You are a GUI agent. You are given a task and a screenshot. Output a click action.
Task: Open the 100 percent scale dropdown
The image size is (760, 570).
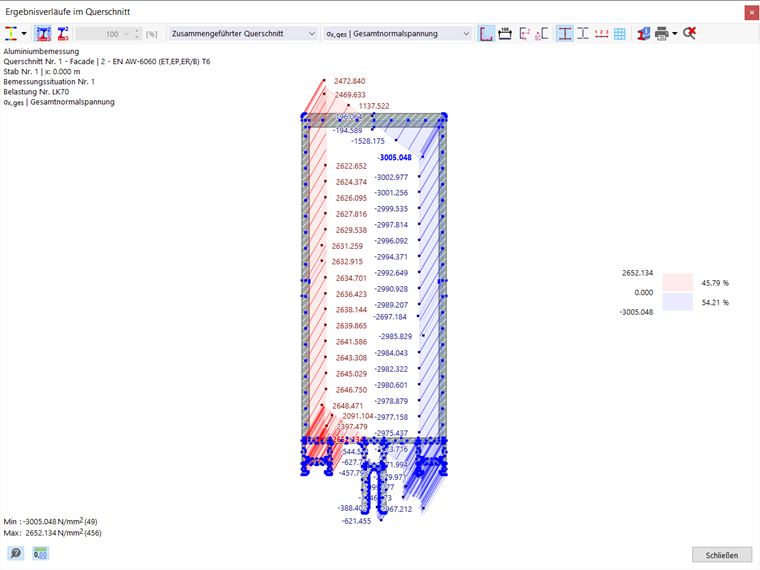tap(127, 34)
